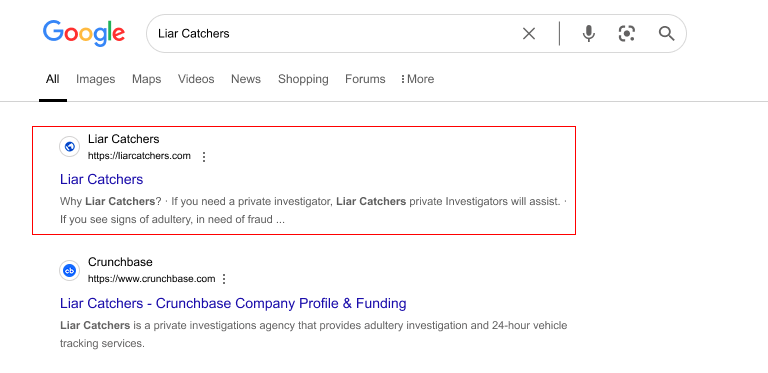The width and height of the screenshot is (768, 373).
Task: Click the Crunchbase favicon icon
Action: (70, 270)
